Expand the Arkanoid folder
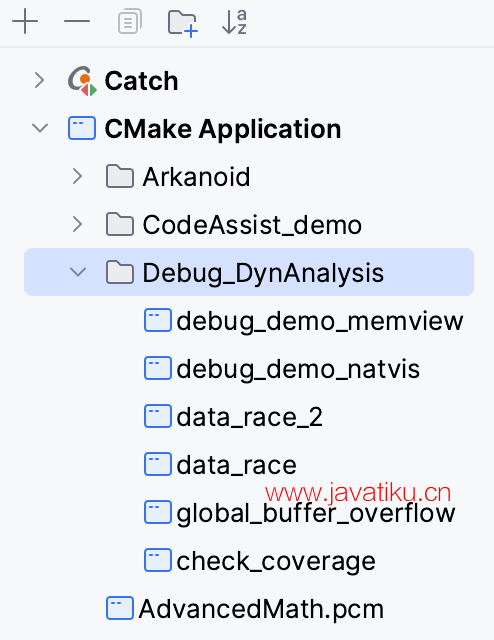 [x=78, y=176]
